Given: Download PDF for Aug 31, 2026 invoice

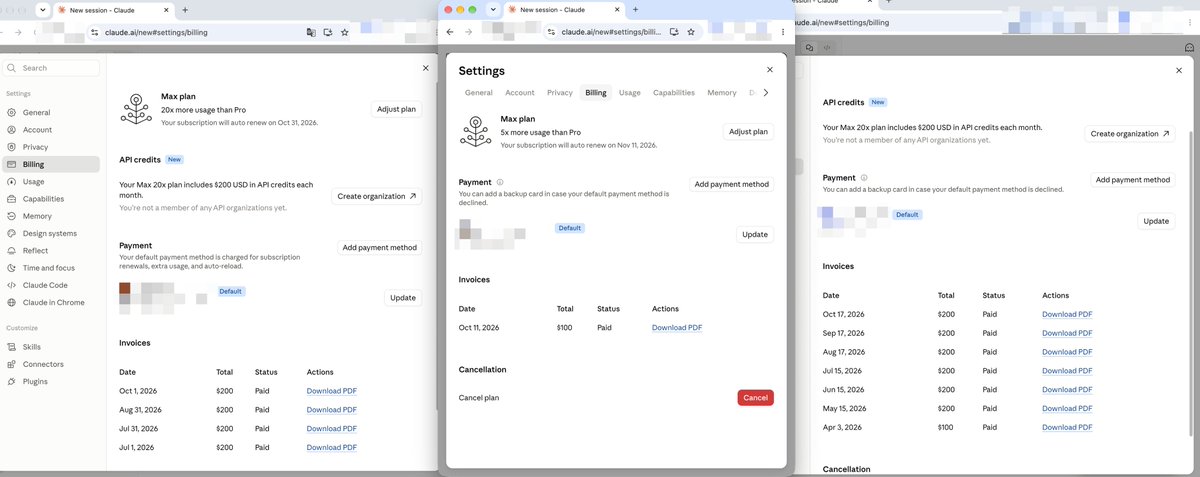Looking at the screenshot, I should 332,410.
